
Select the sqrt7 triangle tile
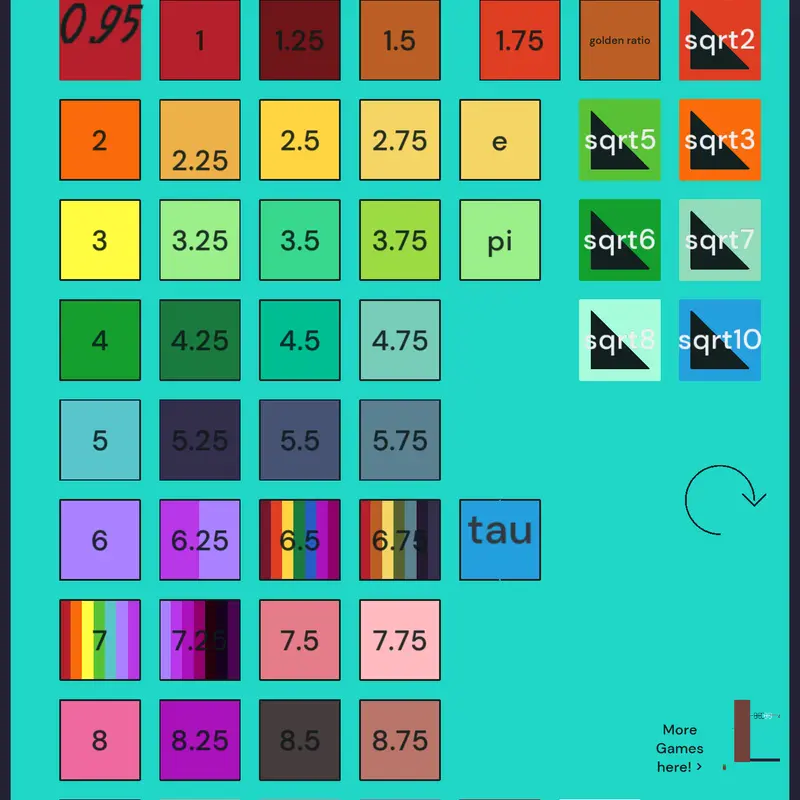tap(719, 240)
